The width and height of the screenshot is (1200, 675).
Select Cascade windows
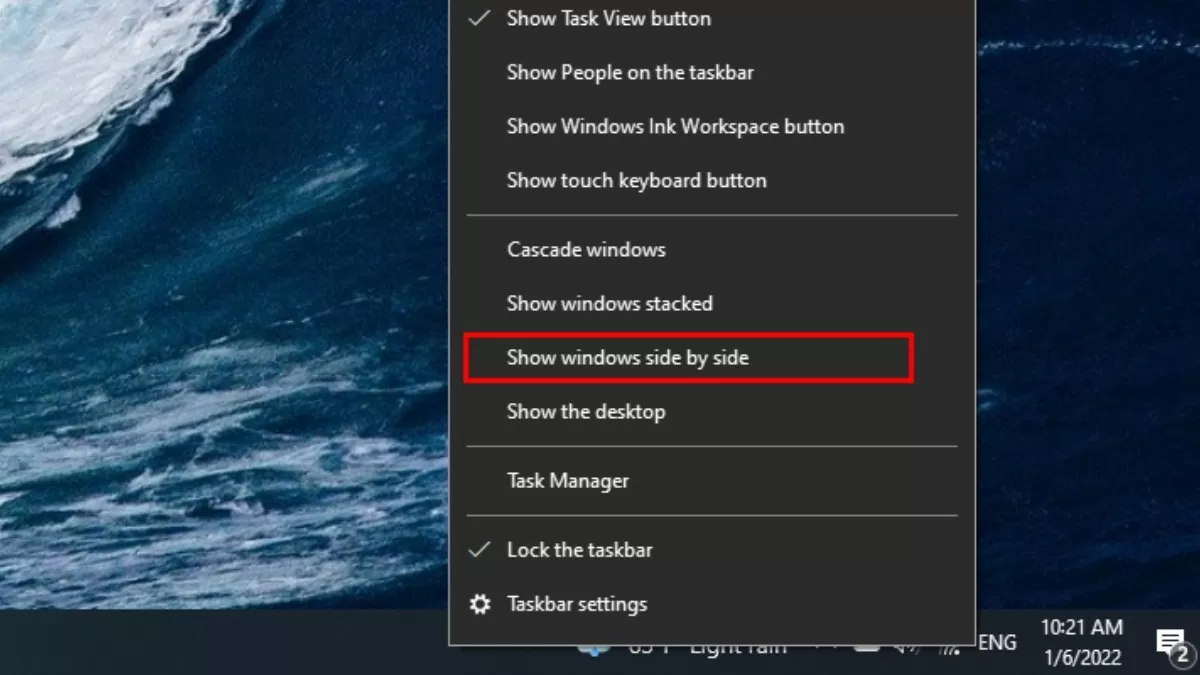[x=586, y=249]
